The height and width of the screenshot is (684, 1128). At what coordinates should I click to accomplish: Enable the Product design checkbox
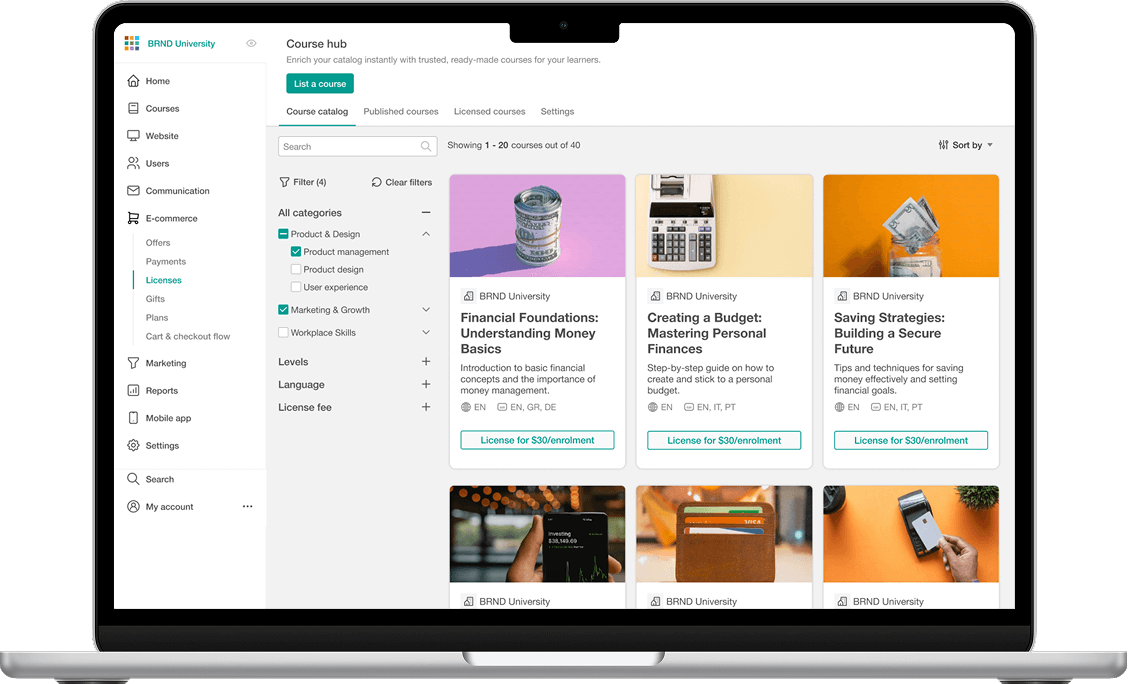pyautogui.click(x=297, y=269)
